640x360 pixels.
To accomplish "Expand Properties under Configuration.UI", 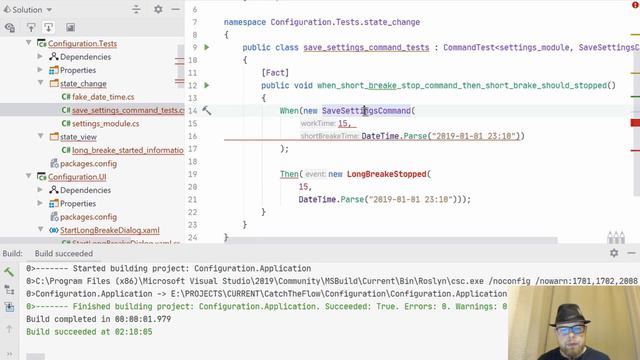I will [x=40, y=203].
